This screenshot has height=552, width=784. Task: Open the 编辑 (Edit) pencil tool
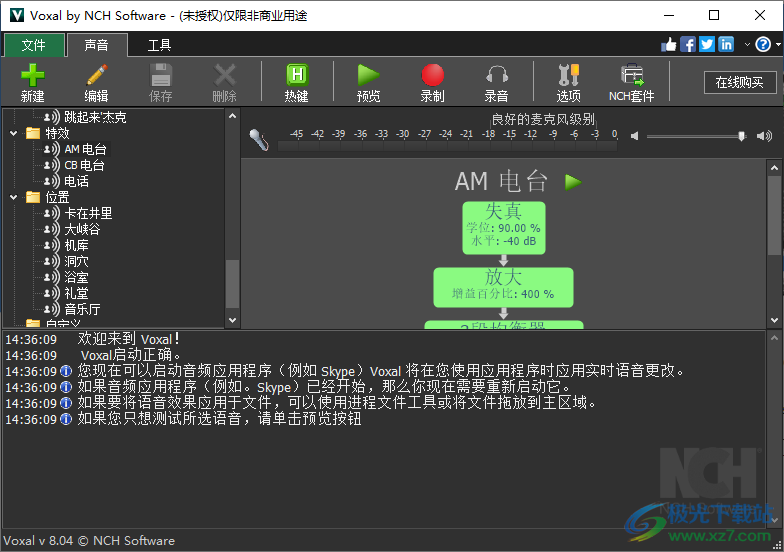click(96, 76)
